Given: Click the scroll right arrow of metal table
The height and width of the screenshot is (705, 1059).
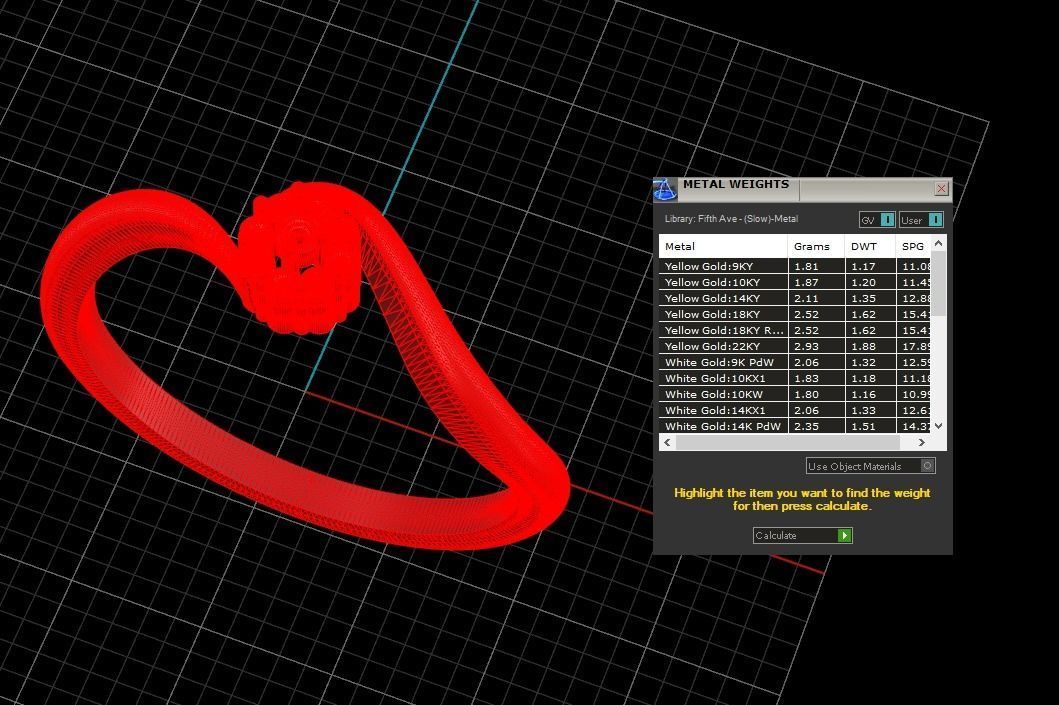Looking at the screenshot, I should coord(922,442).
